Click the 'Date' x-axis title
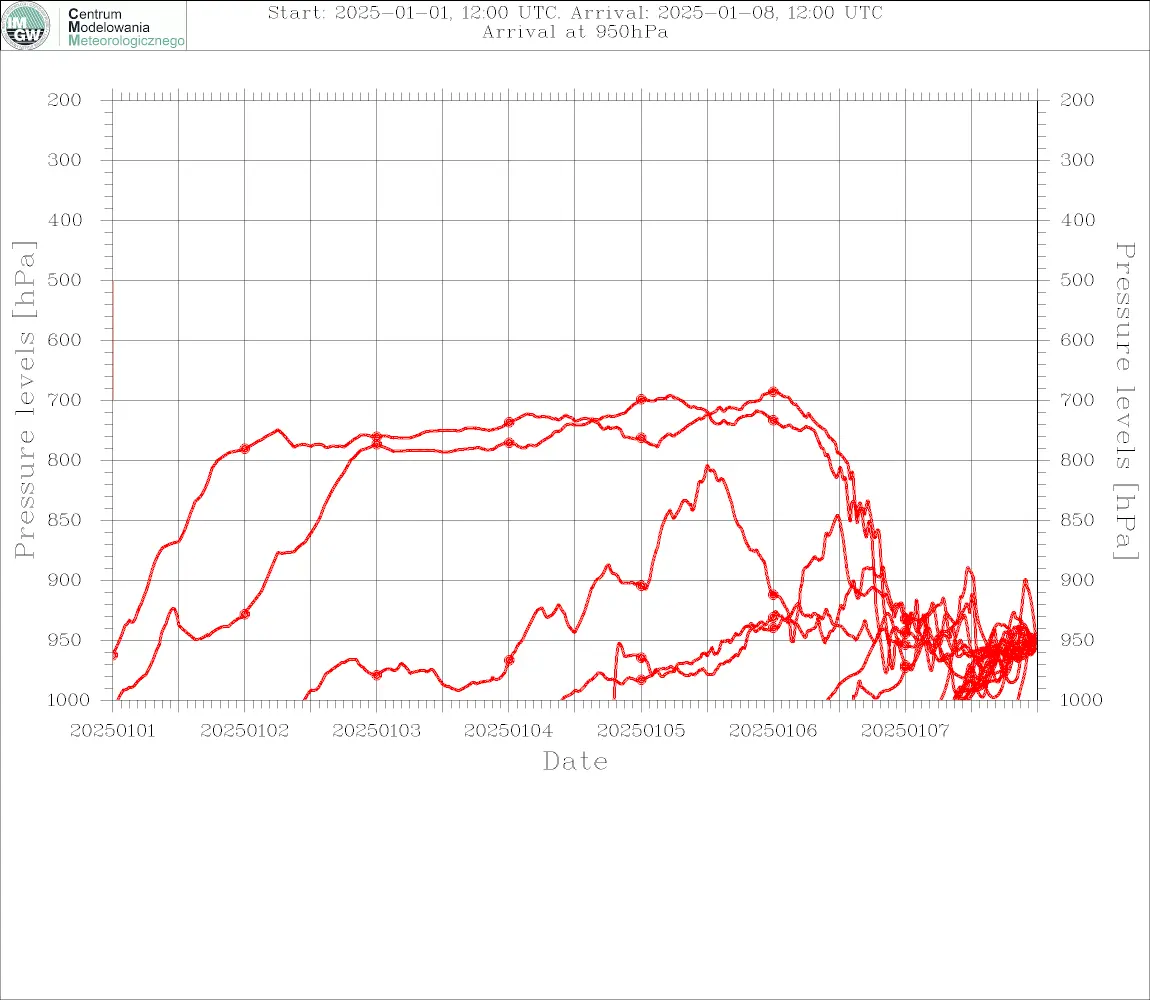1150x1000 pixels. click(576, 761)
